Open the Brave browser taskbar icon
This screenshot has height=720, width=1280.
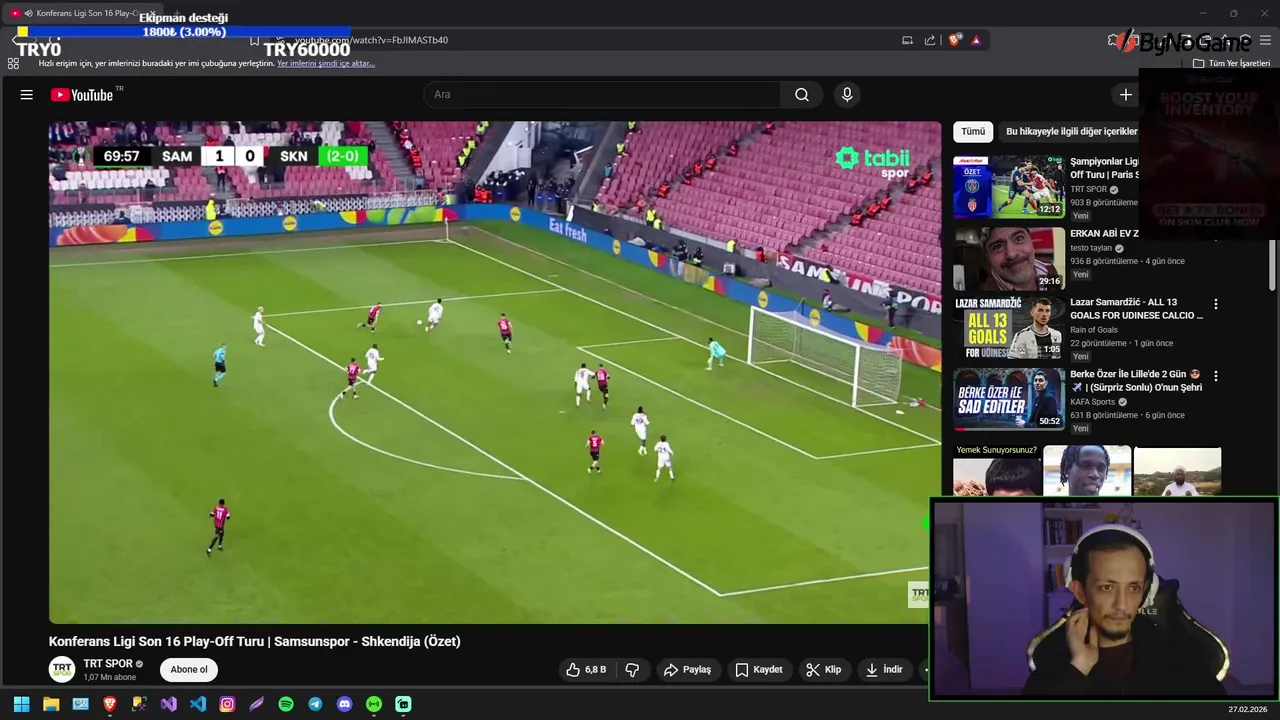[110, 704]
